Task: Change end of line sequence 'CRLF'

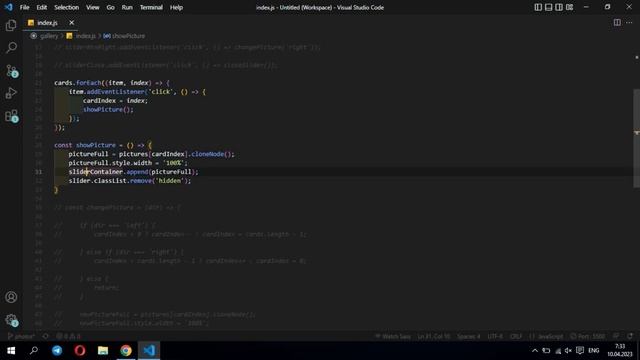Action: pos(516,337)
